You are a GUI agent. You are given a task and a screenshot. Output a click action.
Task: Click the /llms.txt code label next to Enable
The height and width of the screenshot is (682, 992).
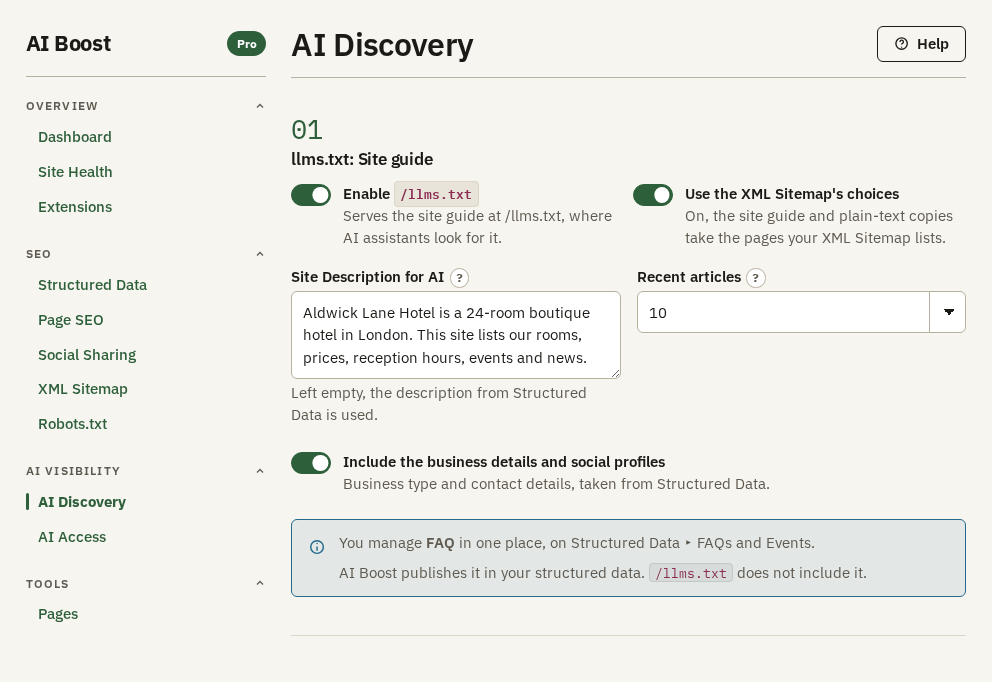(x=436, y=194)
